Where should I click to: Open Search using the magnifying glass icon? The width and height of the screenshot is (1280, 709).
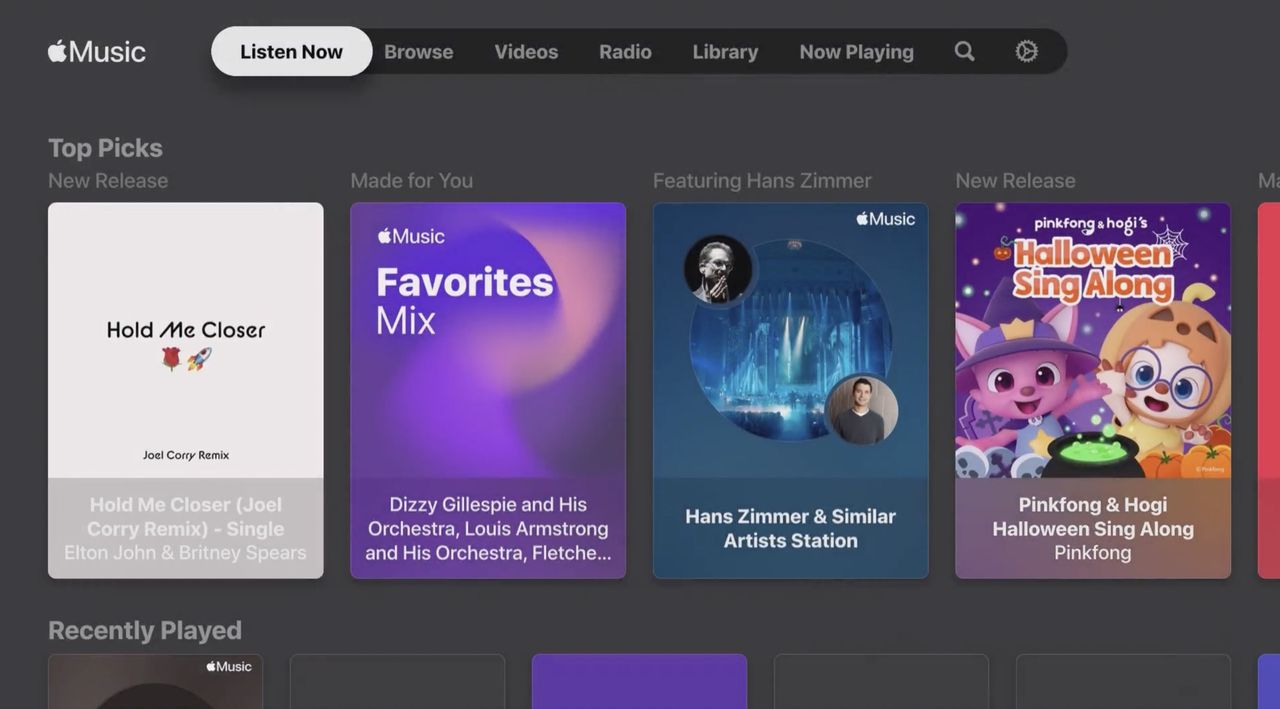[963, 51]
